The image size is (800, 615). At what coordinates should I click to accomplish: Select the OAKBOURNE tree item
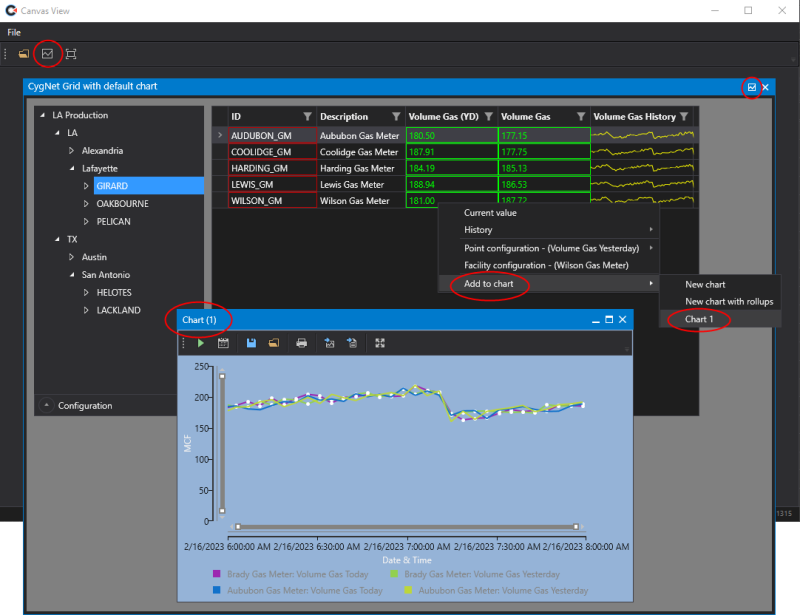(x=122, y=204)
